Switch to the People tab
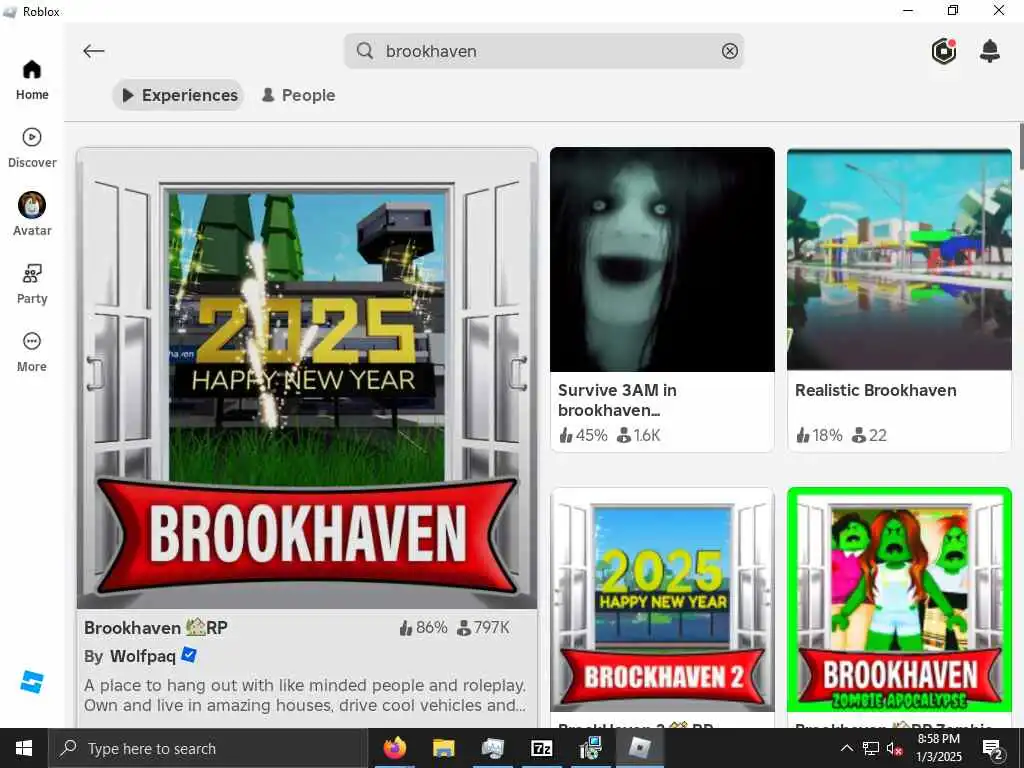 [x=298, y=95]
